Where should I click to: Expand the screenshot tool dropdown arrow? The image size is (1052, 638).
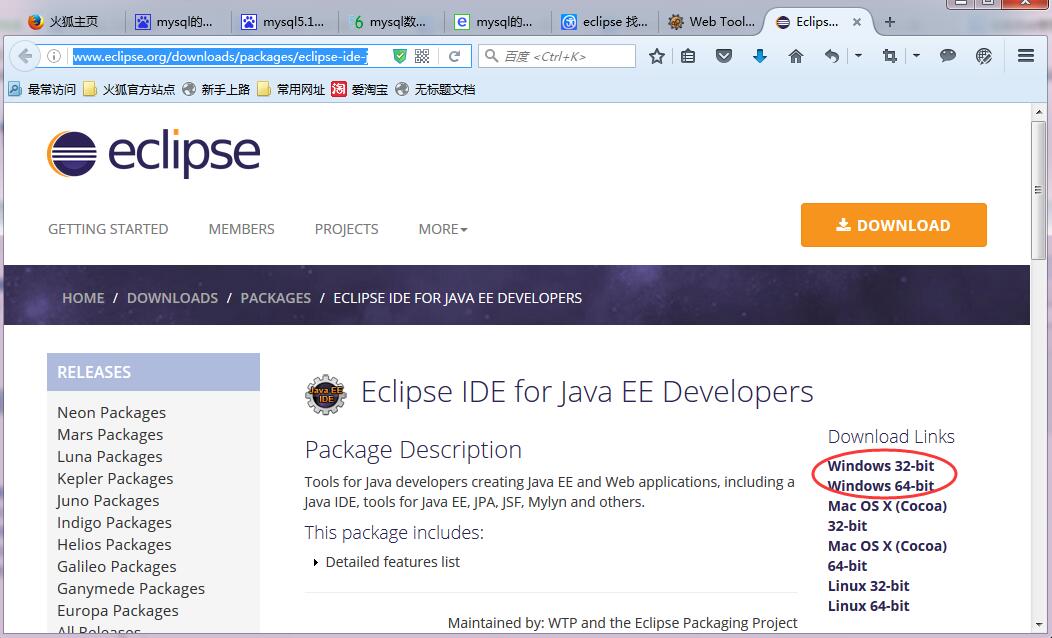pos(916,56)
